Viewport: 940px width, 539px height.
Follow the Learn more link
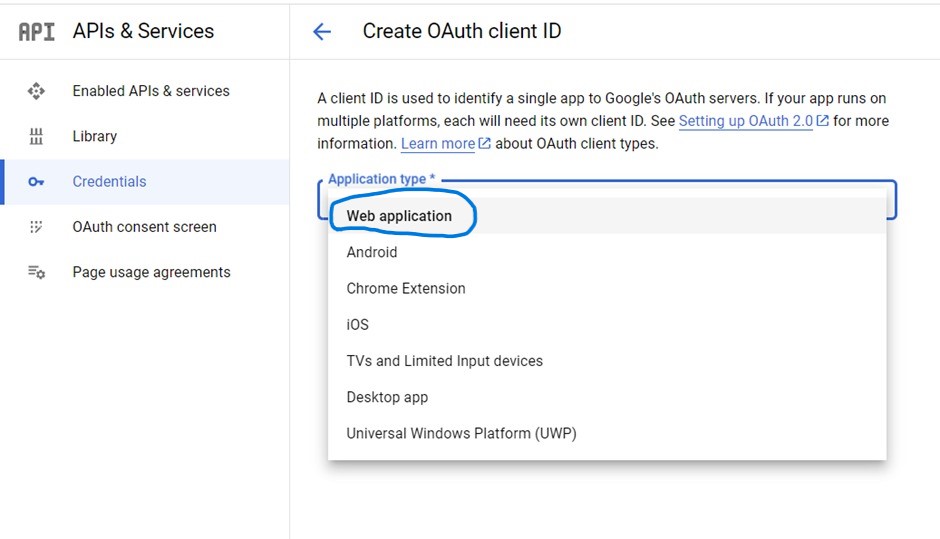(x=438, y=144)
